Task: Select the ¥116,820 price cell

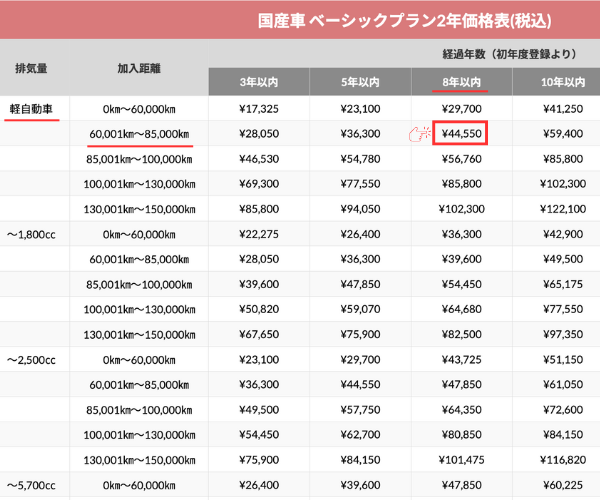Action: coord(556,462)
